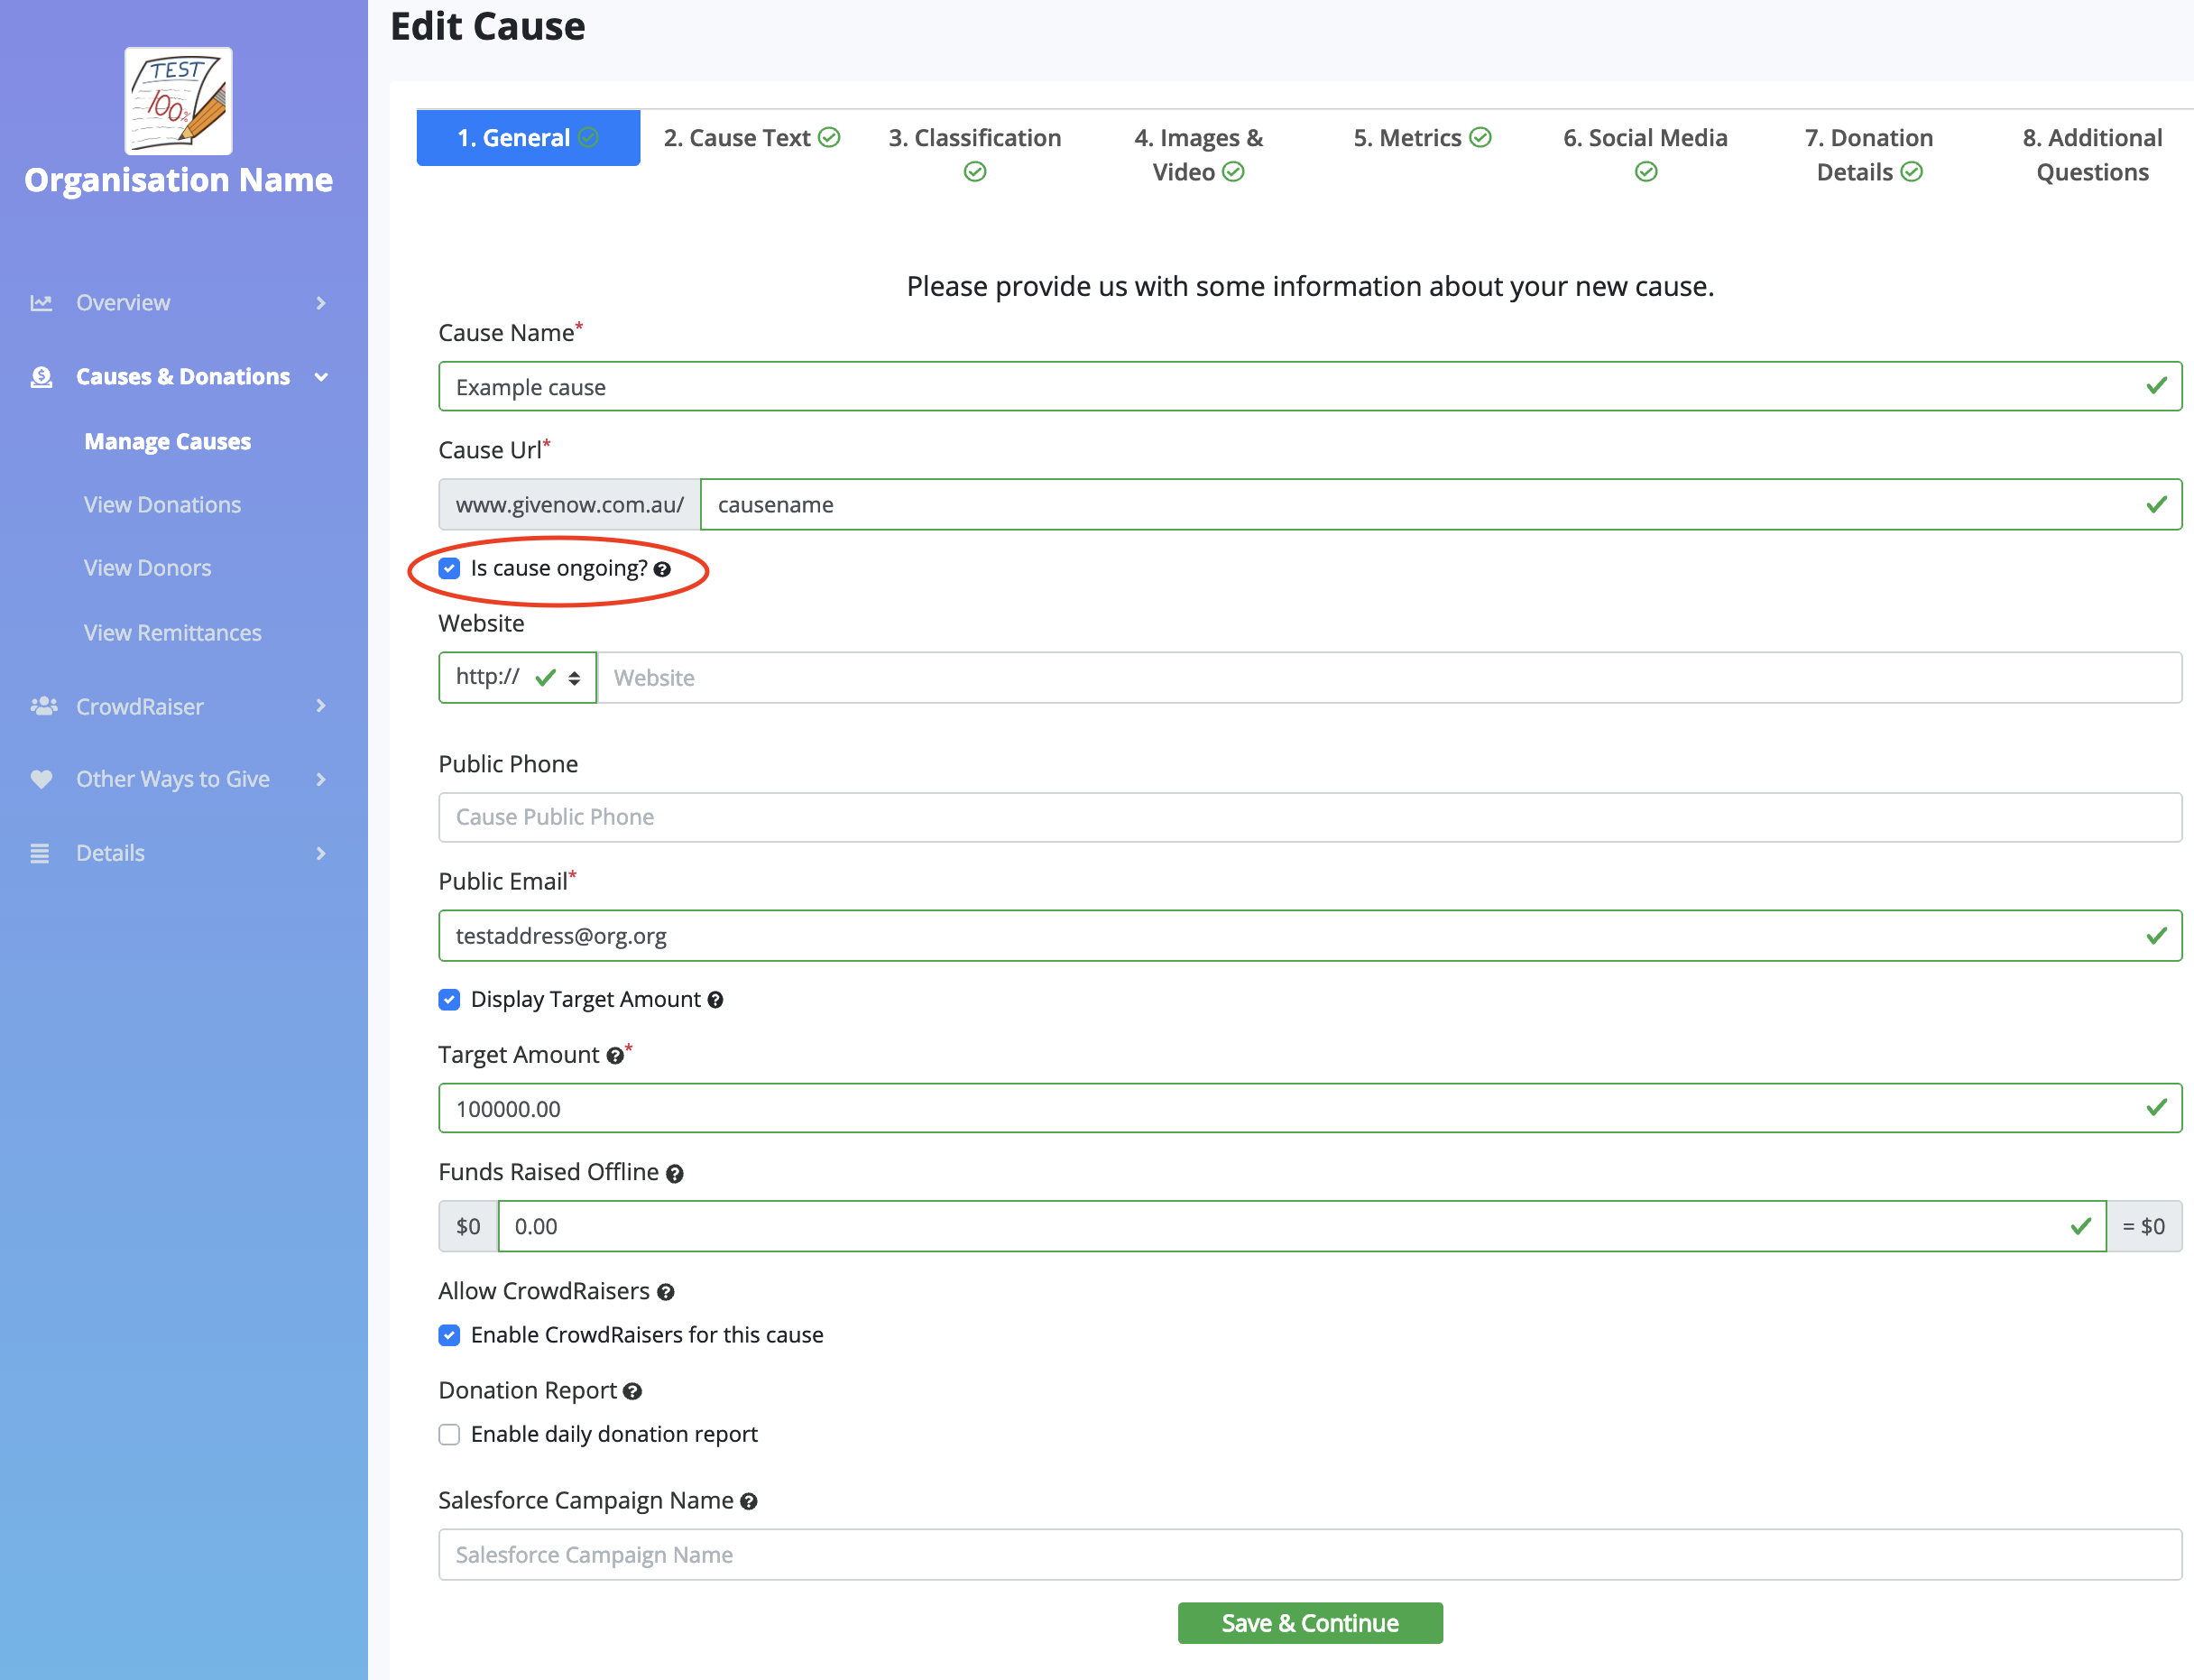Open View Donors link
This screenshot has width=2194, height=1680.
pyautogui.click(x=147, y=568)
